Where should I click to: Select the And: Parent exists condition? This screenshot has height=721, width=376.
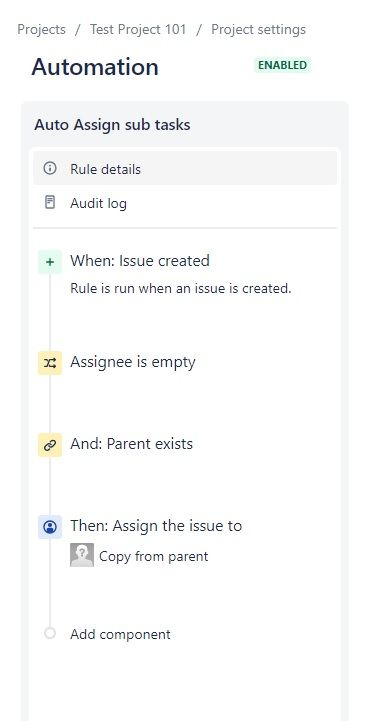pos(131,444)
